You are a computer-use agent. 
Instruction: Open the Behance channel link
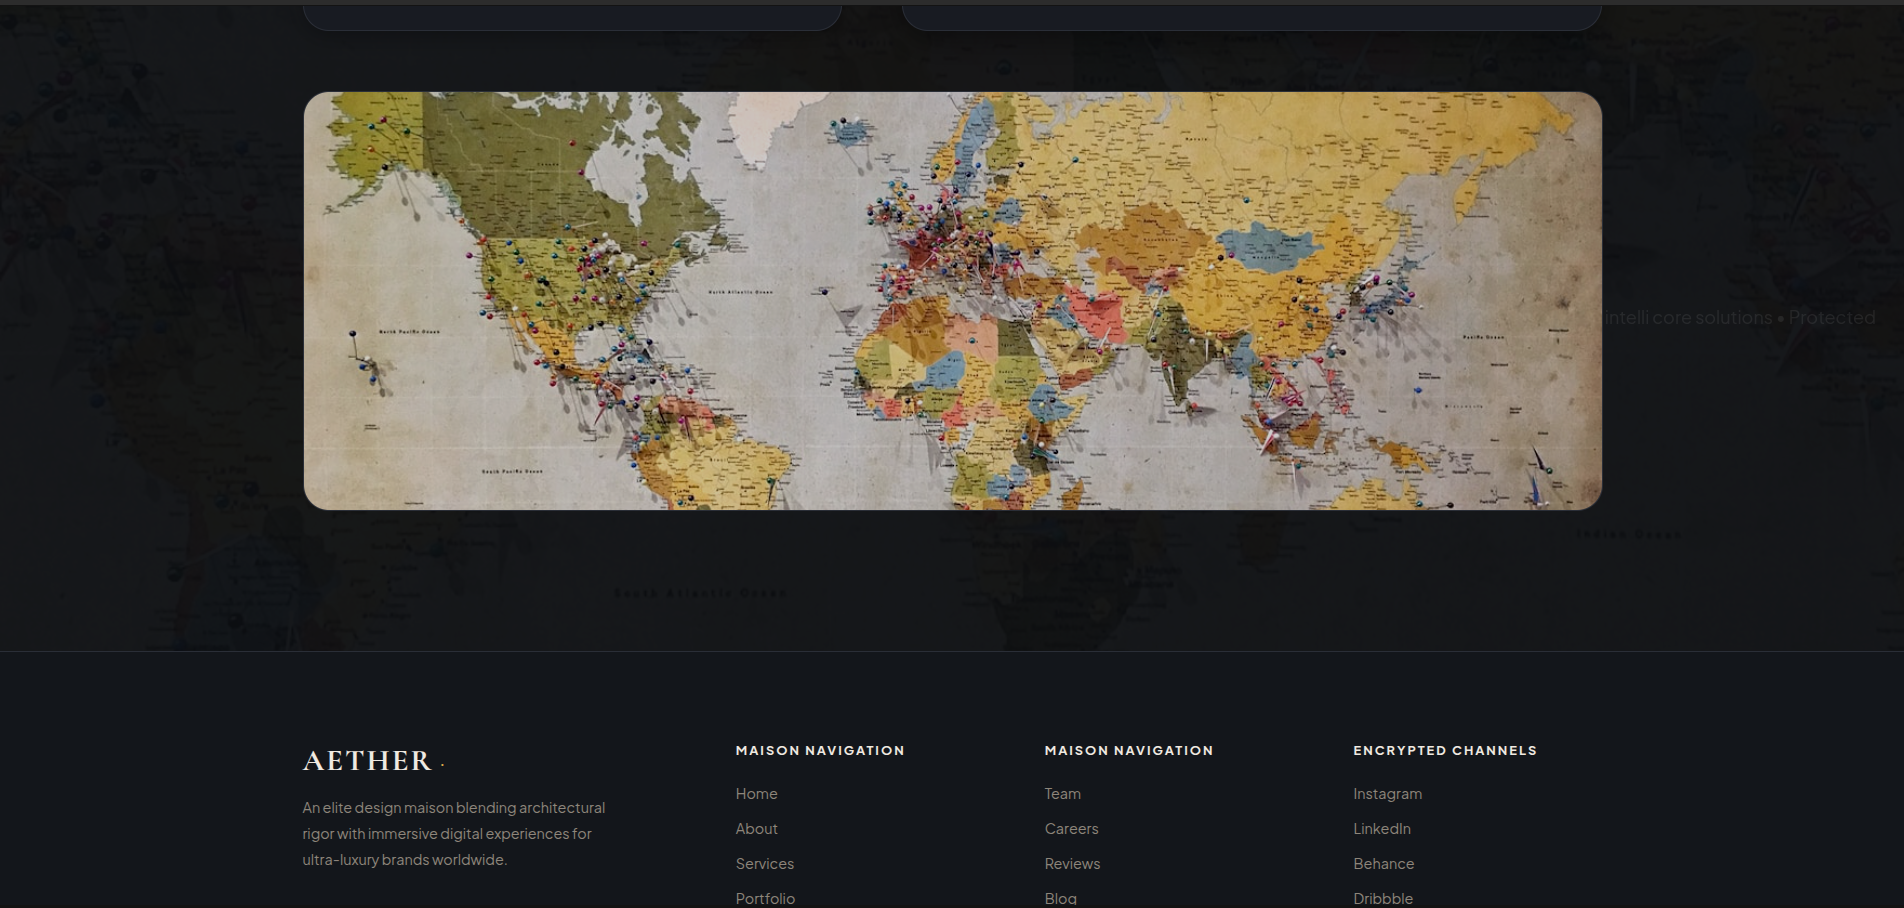click(x=1383, y=864)
